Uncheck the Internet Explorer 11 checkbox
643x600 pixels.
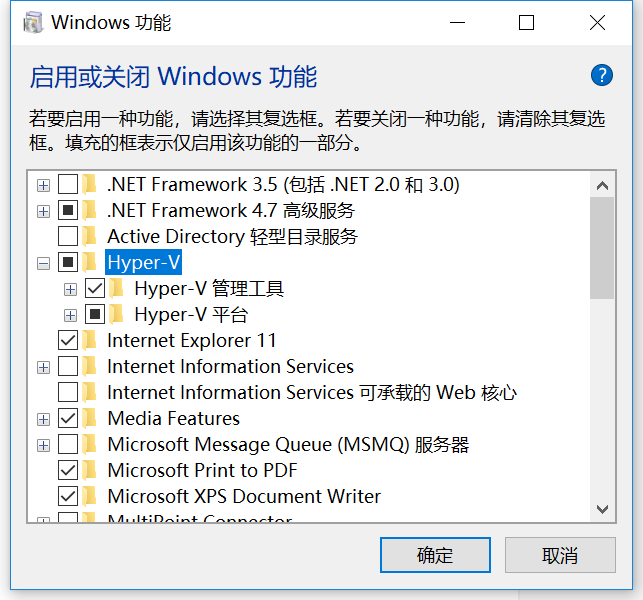coord(68,340)
